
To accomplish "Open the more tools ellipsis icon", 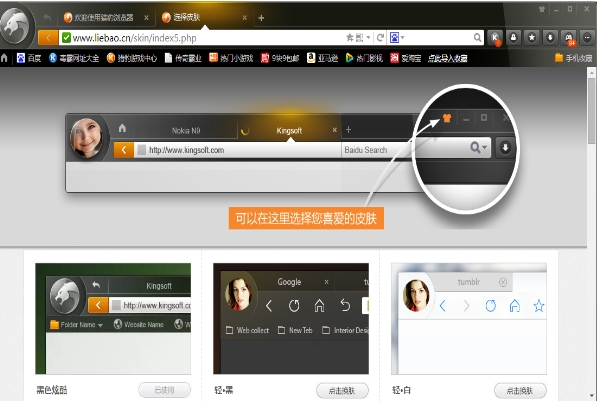I will [x=587, y=38].
